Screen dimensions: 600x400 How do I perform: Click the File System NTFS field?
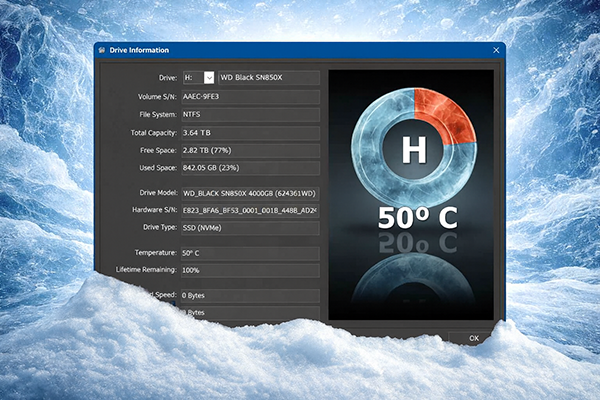(249, 115)
